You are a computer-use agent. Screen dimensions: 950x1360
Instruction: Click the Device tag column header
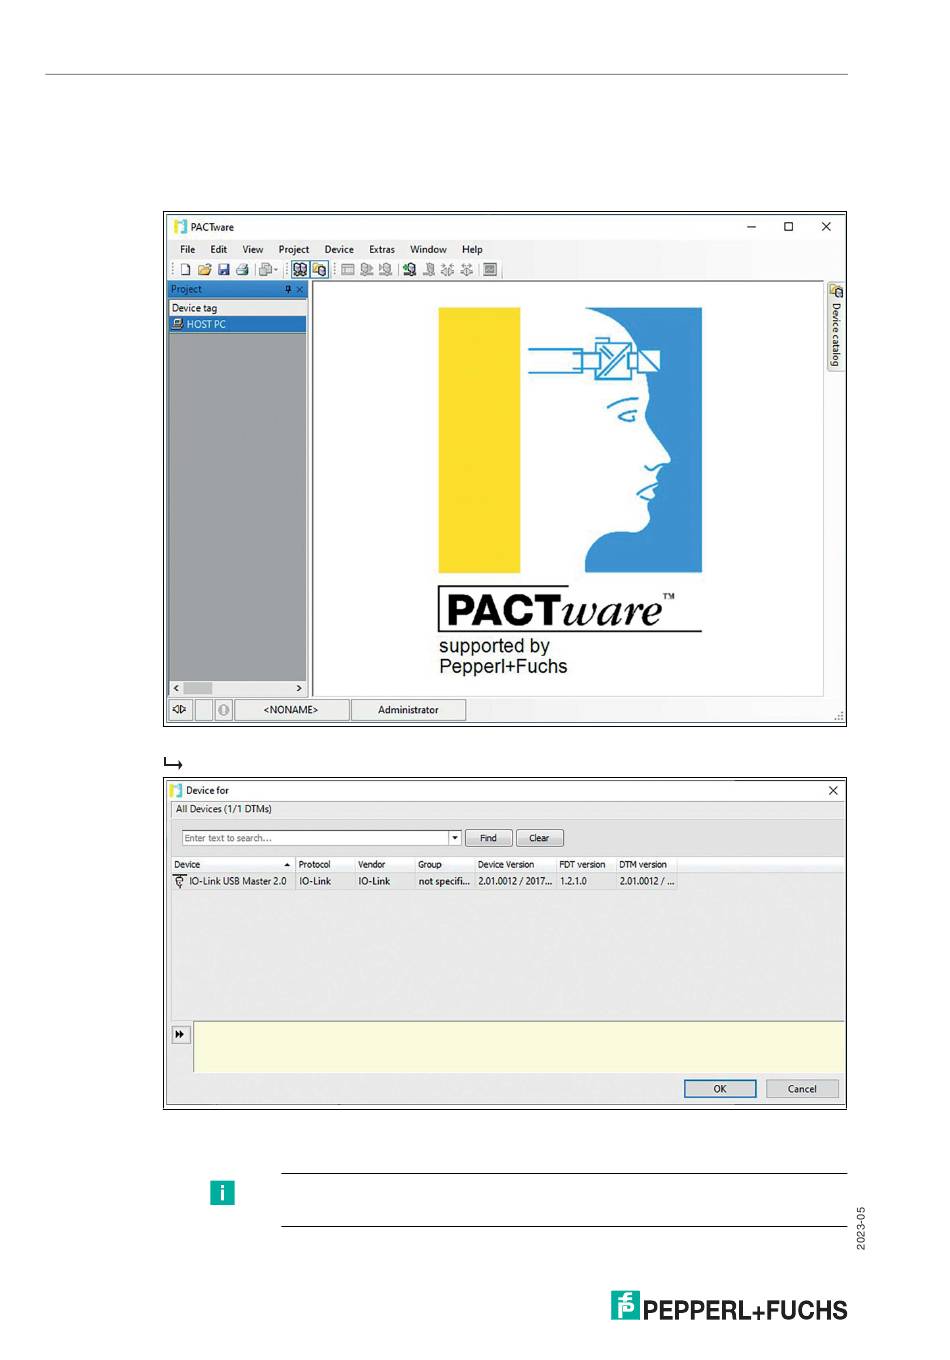point(237,308)
